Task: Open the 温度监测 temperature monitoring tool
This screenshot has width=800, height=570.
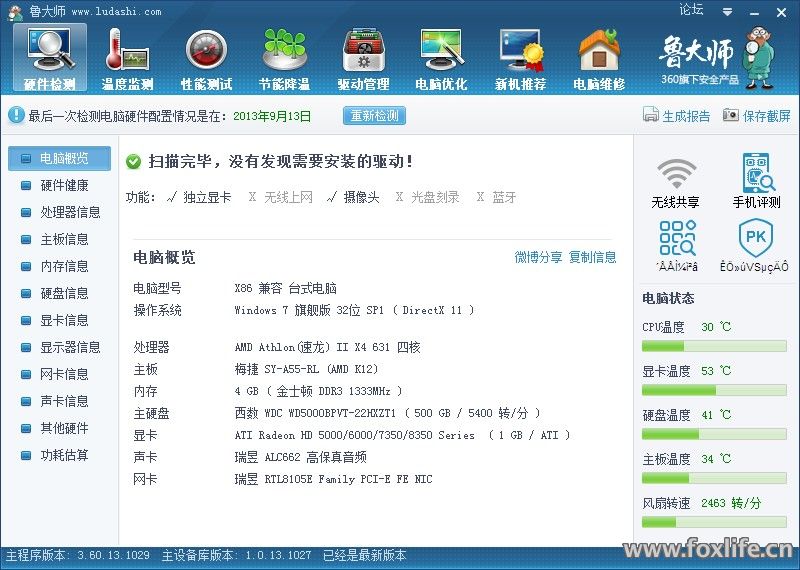Action: (x=127, y=58)
